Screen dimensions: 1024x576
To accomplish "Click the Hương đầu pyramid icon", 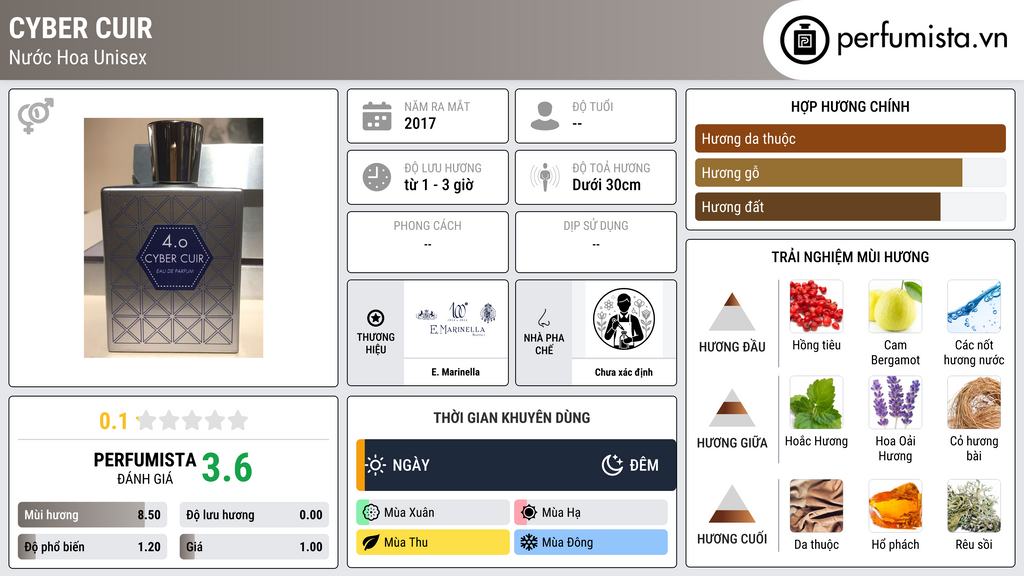I will (732, 312).
